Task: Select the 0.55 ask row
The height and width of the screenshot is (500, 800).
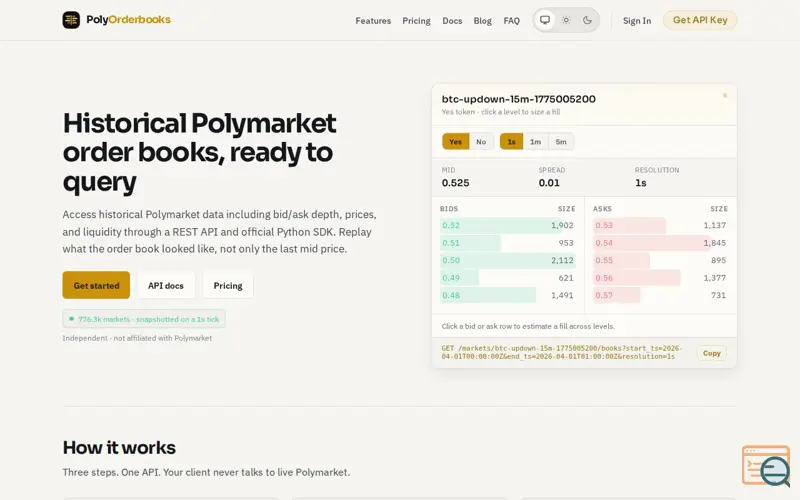Action: [660, 260]
